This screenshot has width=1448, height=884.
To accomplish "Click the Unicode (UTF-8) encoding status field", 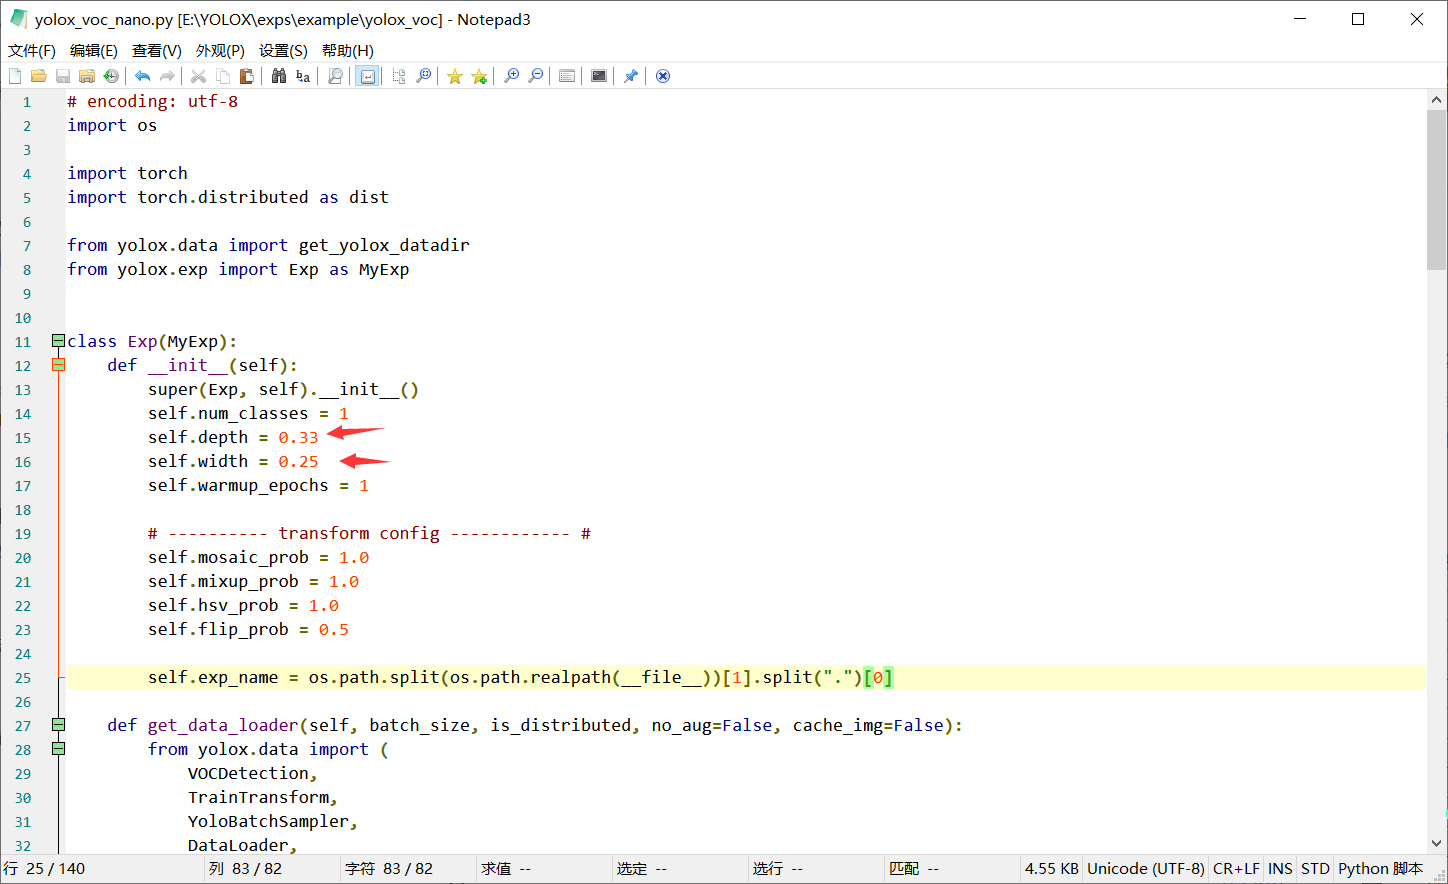I will tap(1146, 869).
